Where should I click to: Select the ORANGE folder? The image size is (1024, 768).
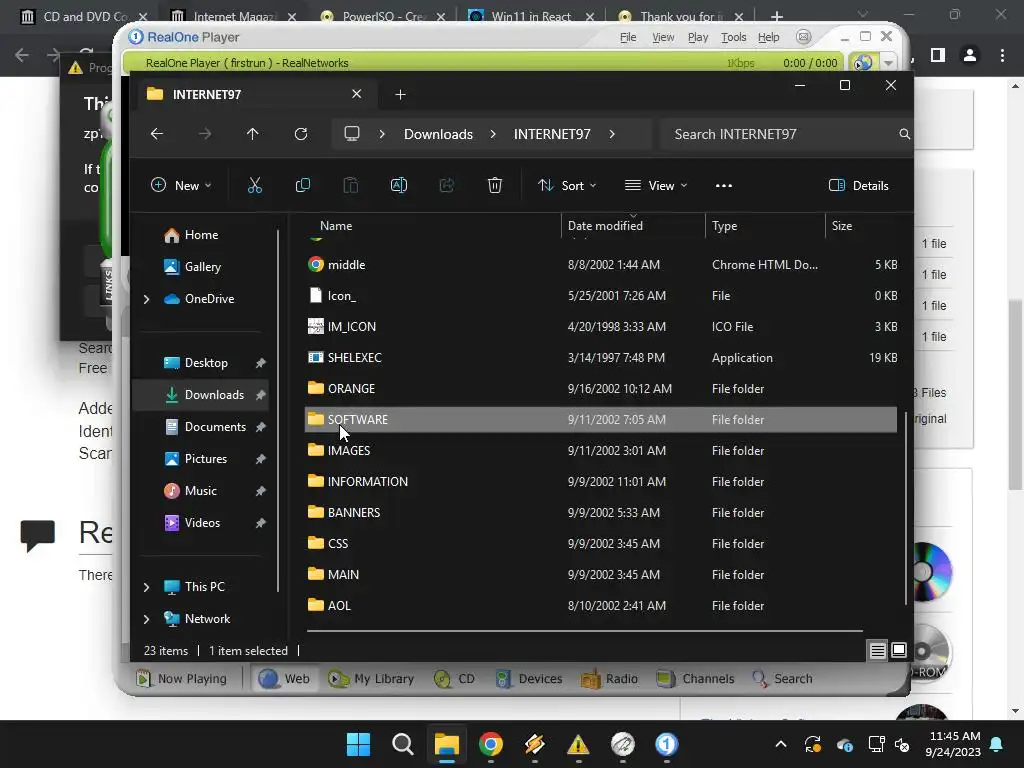pyautogui.click(x=601, y=389)
